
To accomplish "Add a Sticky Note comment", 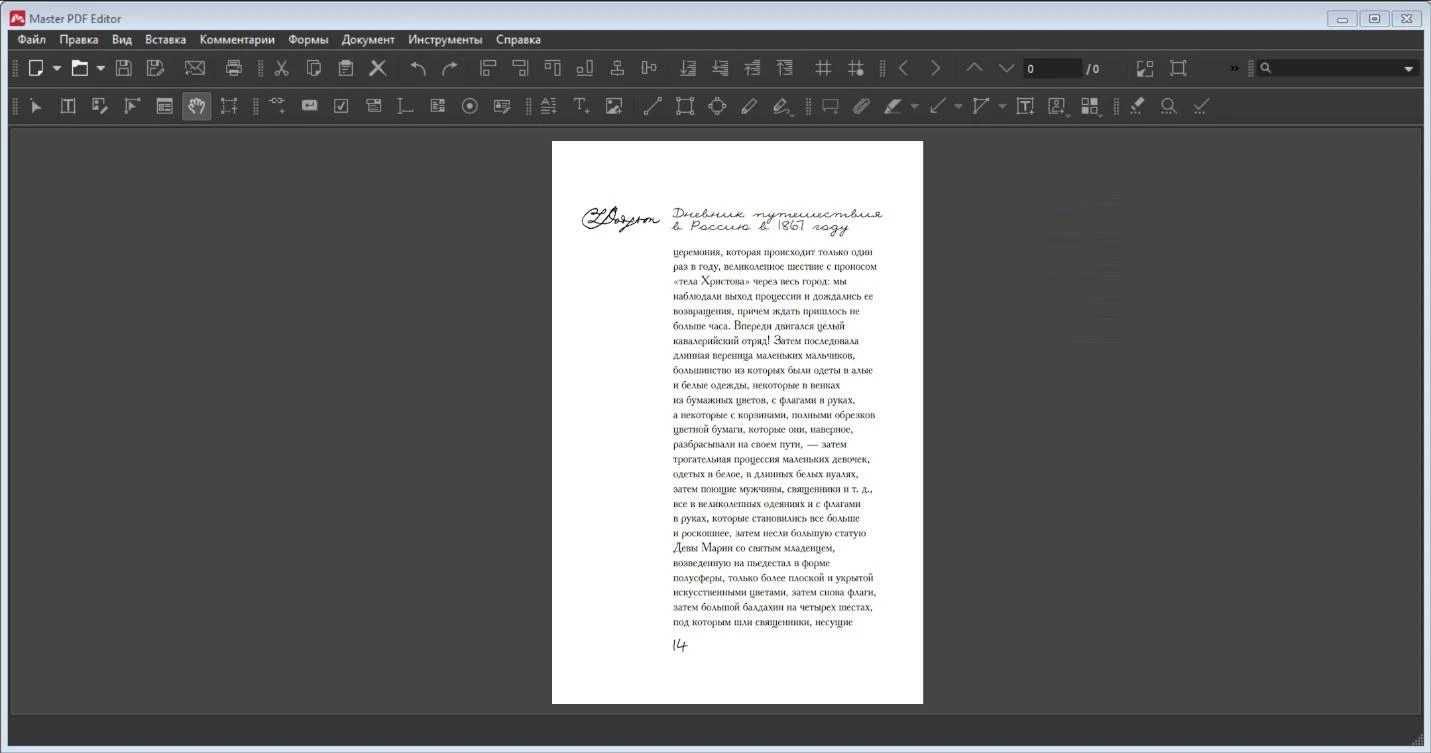I will (830, 106).
